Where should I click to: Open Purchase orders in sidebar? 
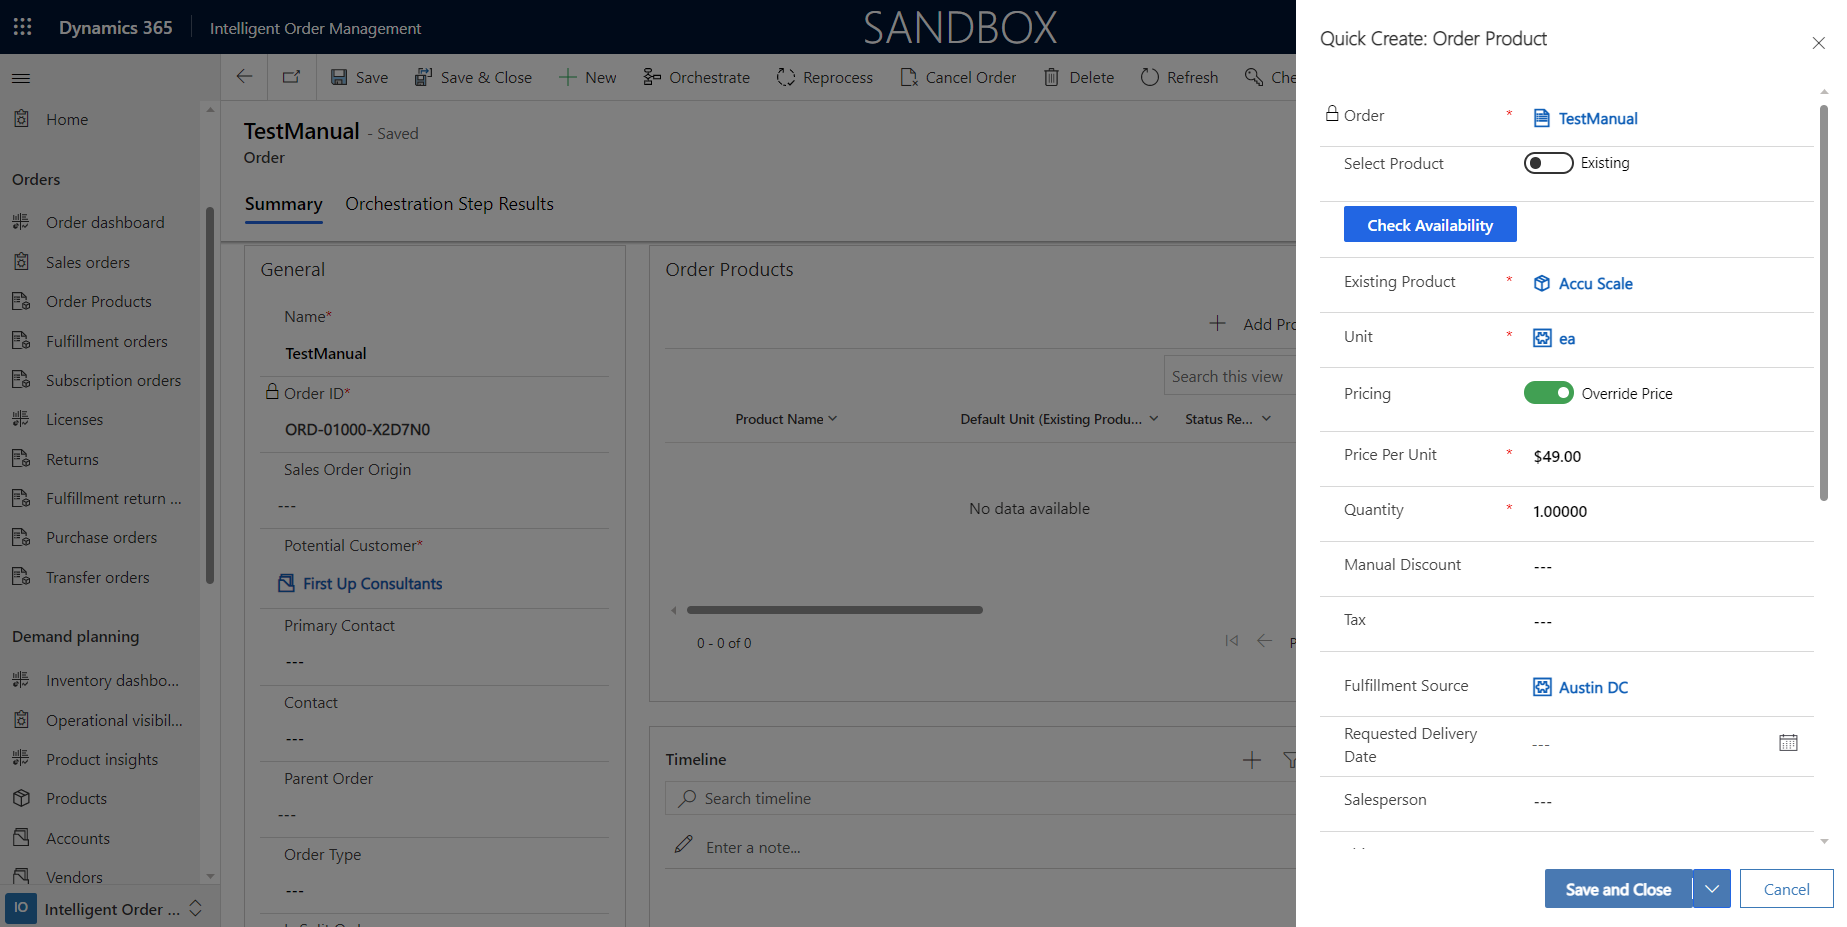pyautogui.click(x=100, y=537)
